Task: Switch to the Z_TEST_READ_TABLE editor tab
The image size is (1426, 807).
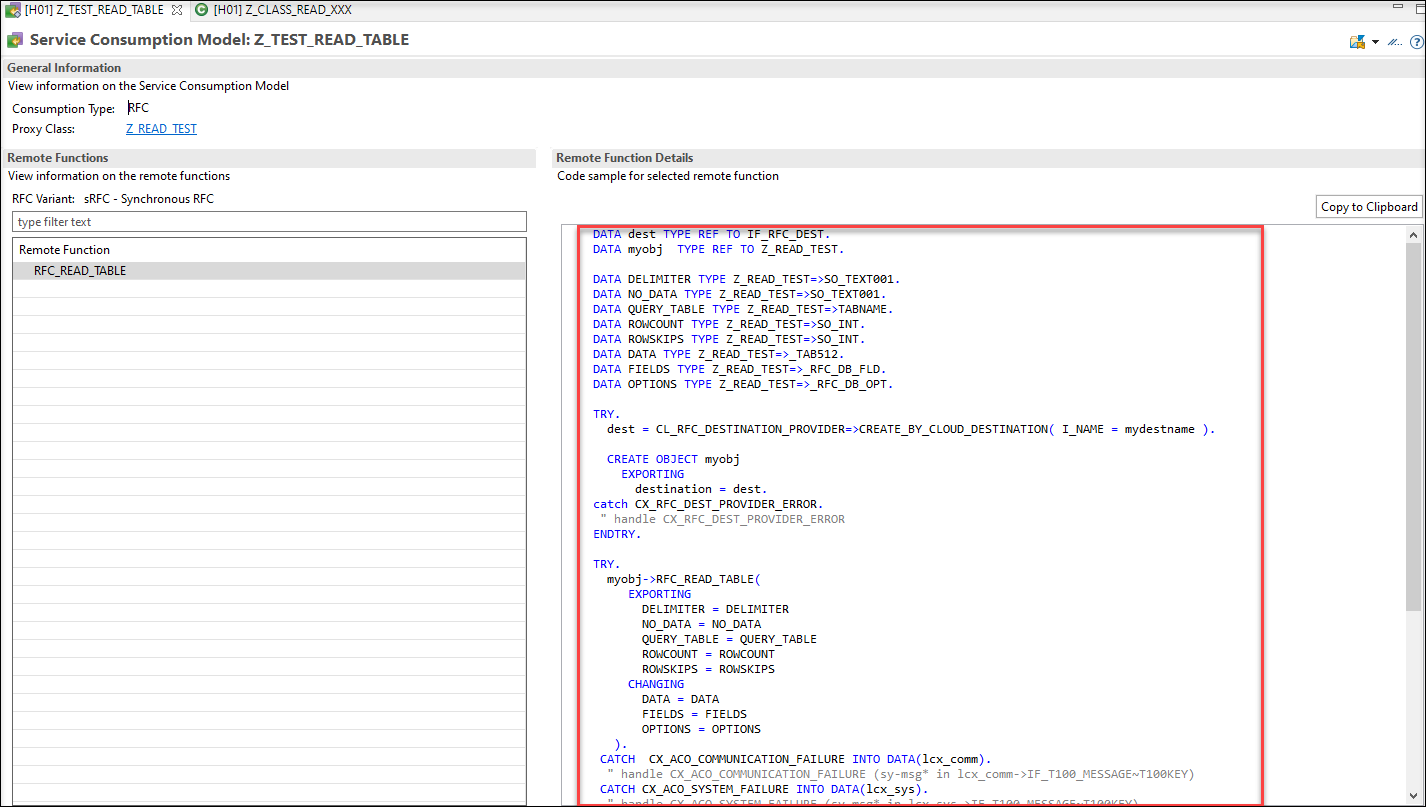Action: 93,9
